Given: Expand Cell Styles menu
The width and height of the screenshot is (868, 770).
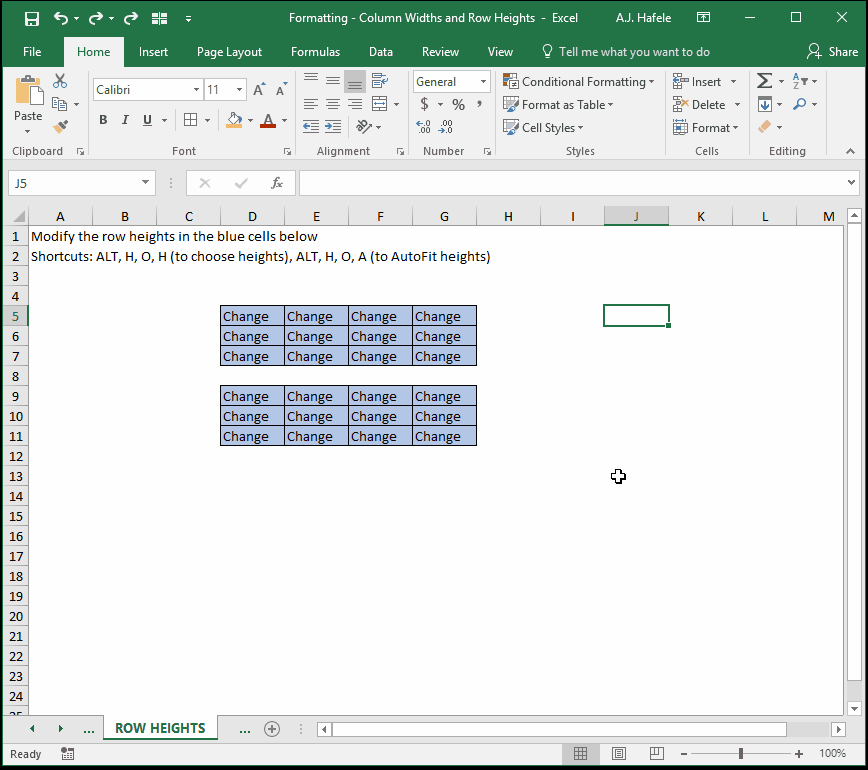Looking at the screenshot, I should (543, 127).
